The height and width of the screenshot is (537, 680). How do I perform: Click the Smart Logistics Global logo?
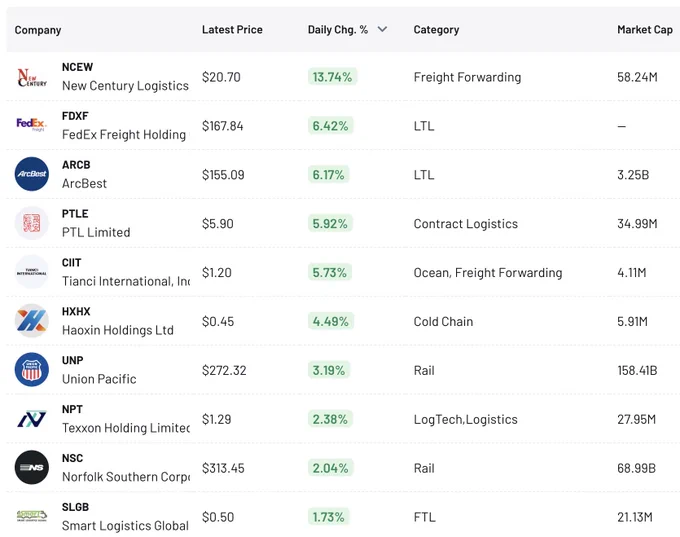point(32,516)
